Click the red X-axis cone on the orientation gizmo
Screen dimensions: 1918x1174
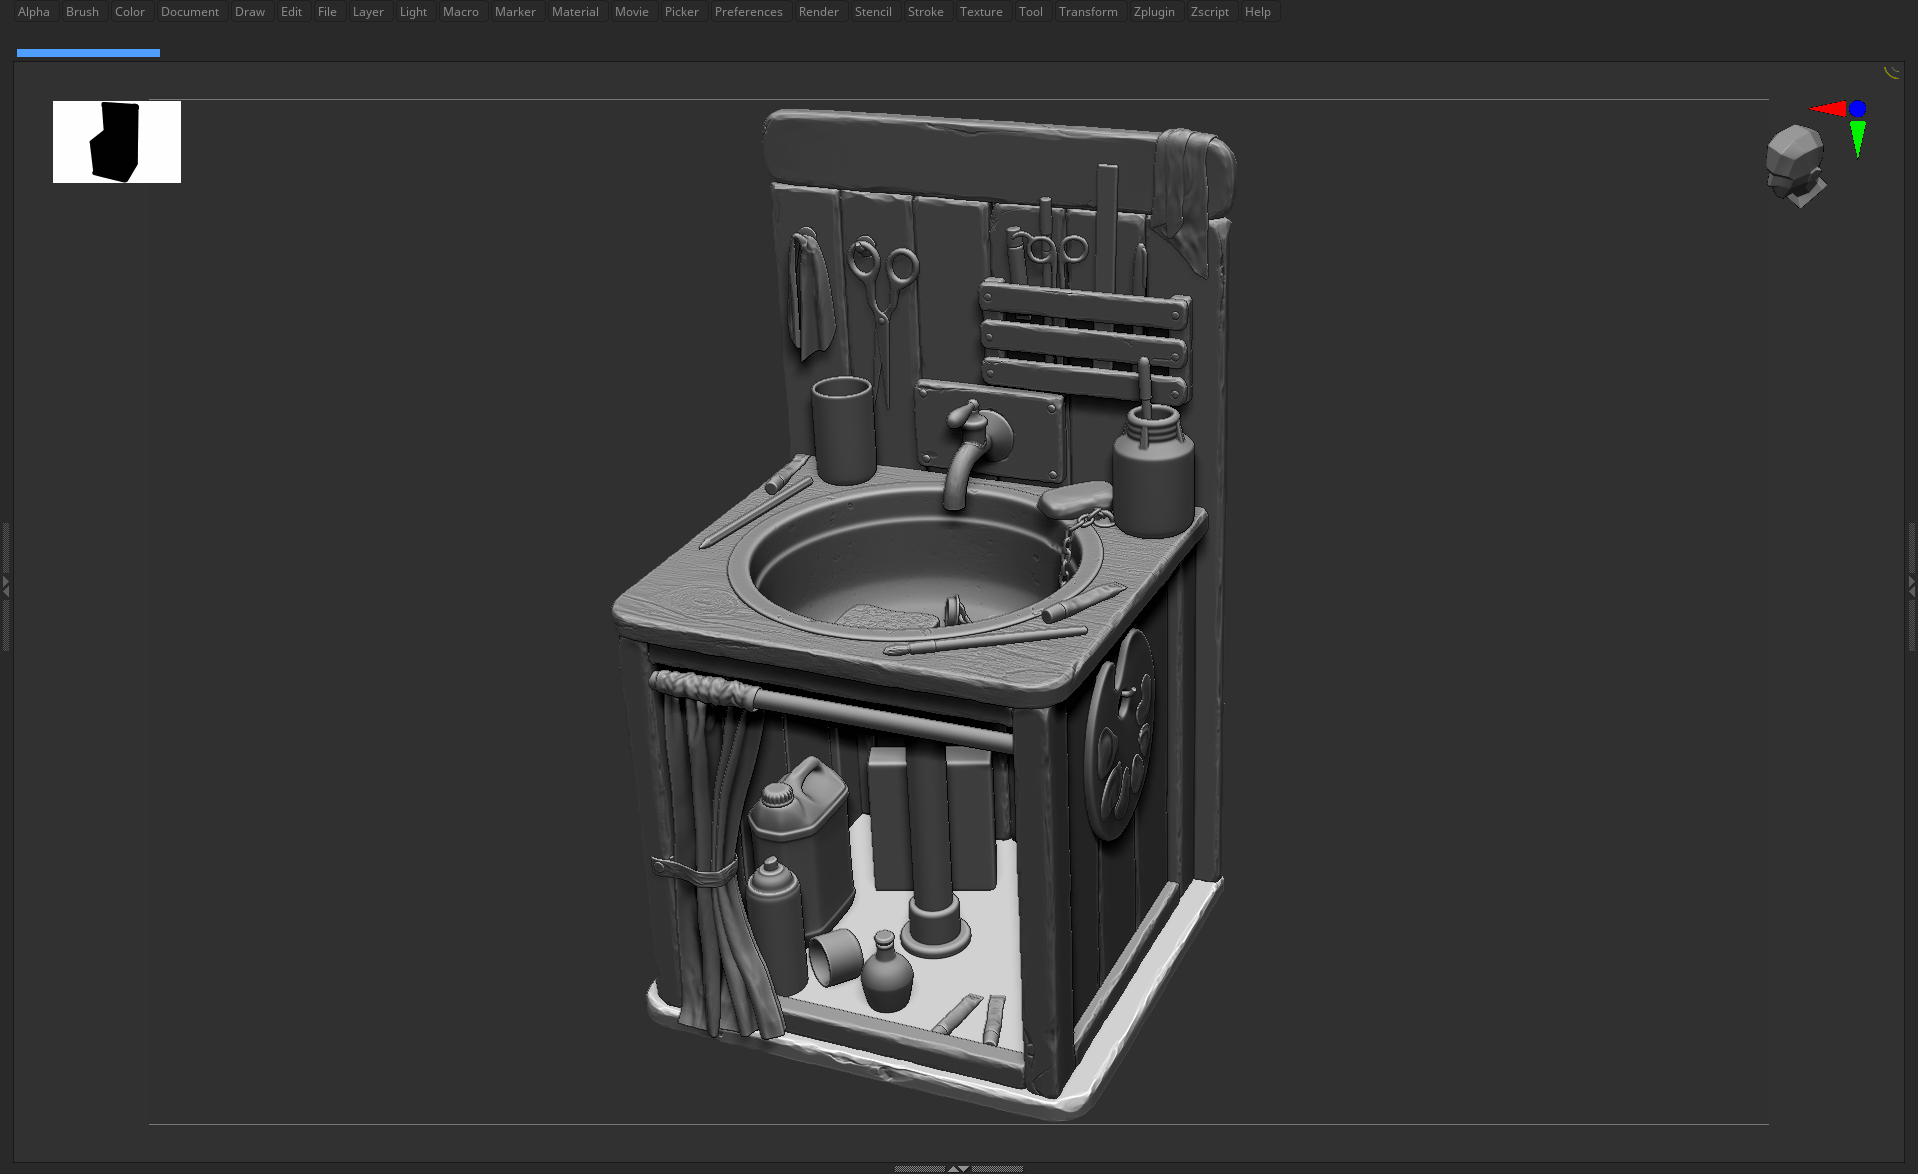[x=1828, y=108]
